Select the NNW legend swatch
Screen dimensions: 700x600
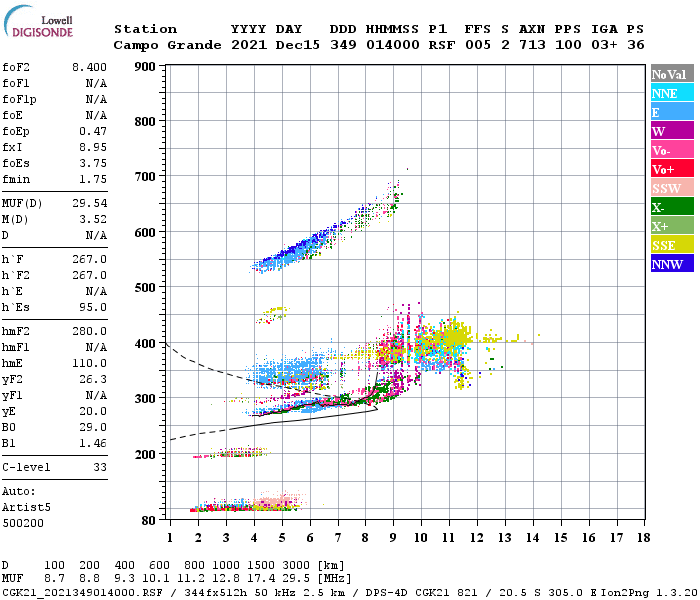pos(672,263)
